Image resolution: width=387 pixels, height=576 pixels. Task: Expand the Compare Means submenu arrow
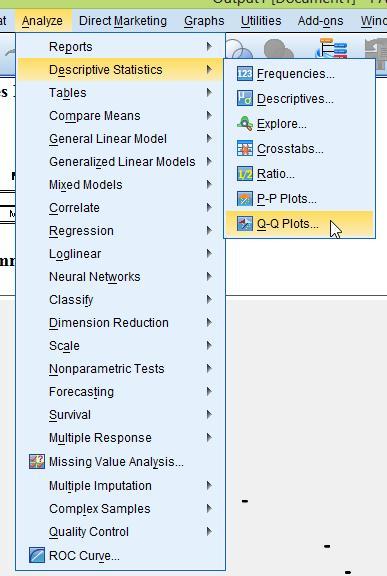point(209,115)
